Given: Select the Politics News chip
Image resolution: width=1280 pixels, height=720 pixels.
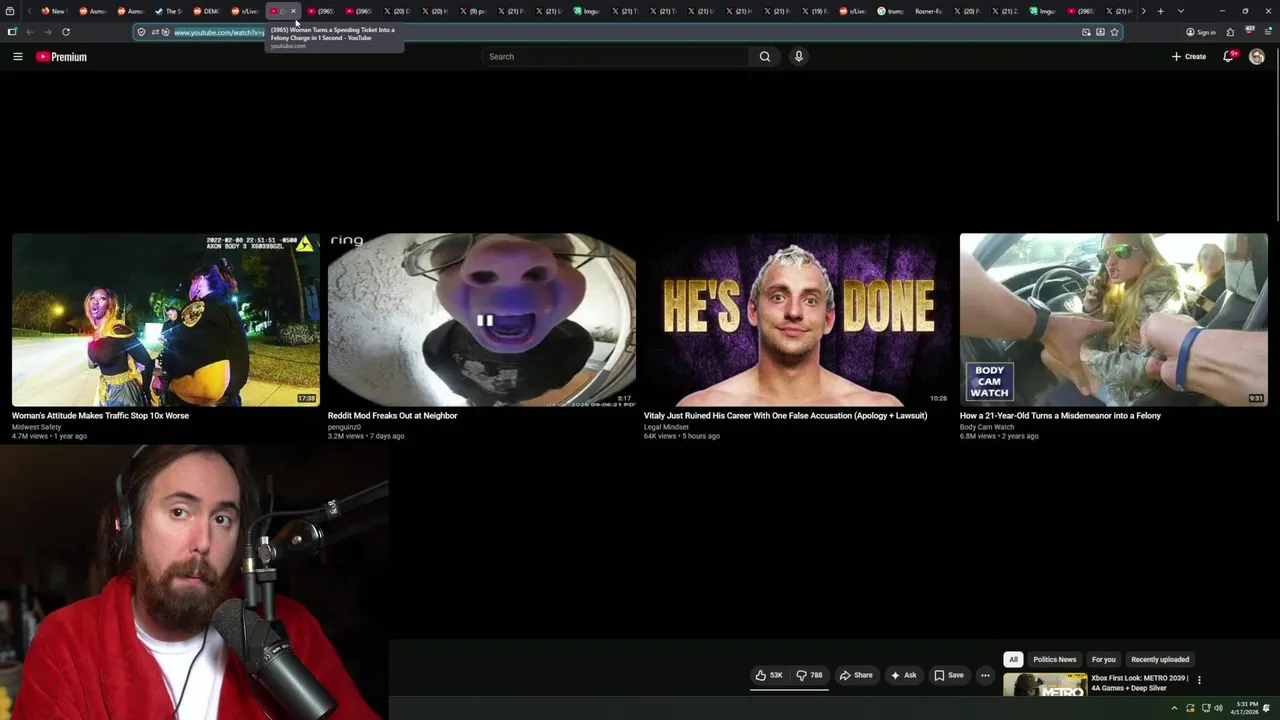Looking at the screenshot, I should [1054, 659].
